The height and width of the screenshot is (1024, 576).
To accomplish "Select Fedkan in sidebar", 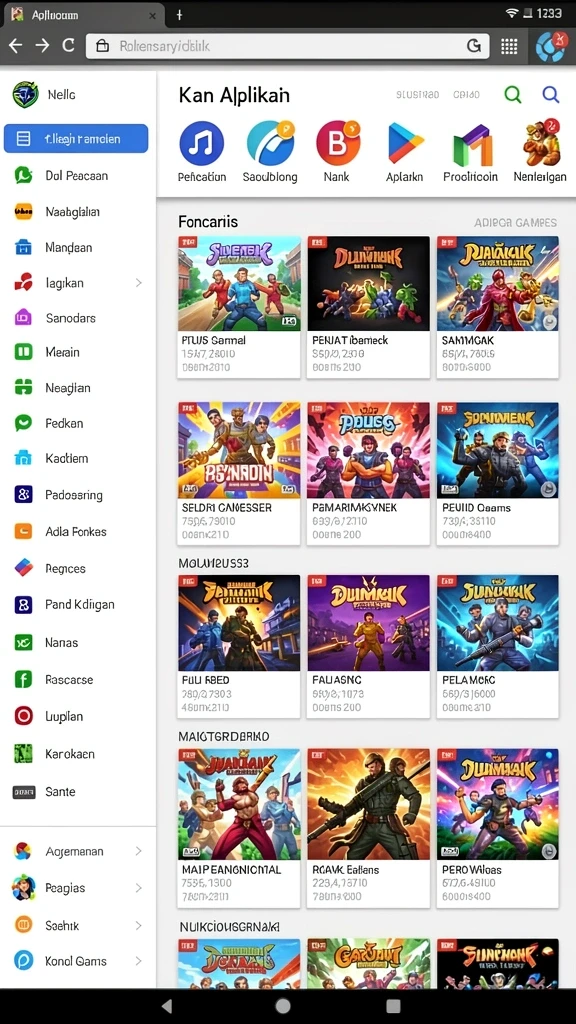I will (x=78, y=423).
